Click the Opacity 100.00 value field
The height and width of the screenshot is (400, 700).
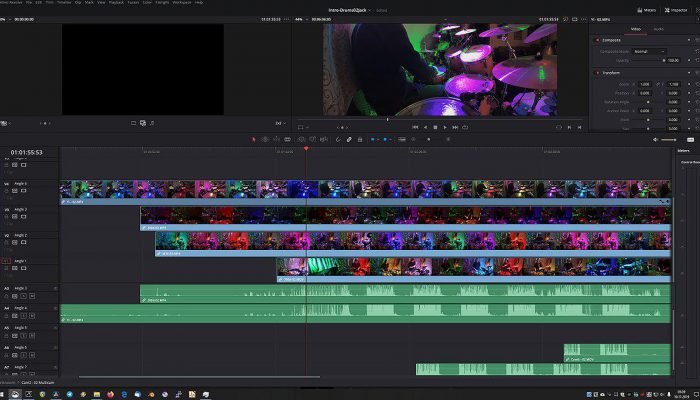tap(673, 60)
